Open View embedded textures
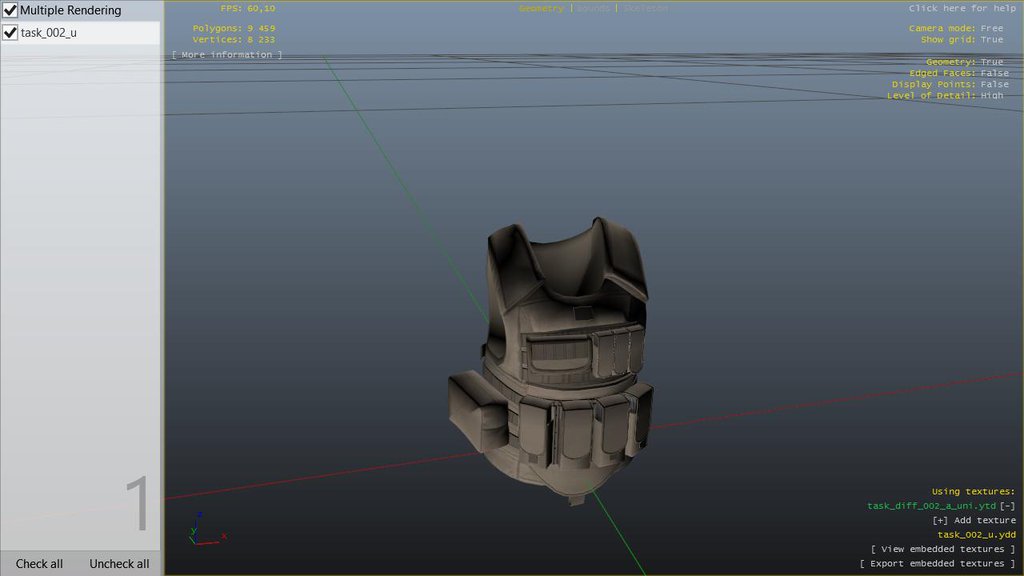The height and width of the screenshot is (576, 1024). point(942,549)
